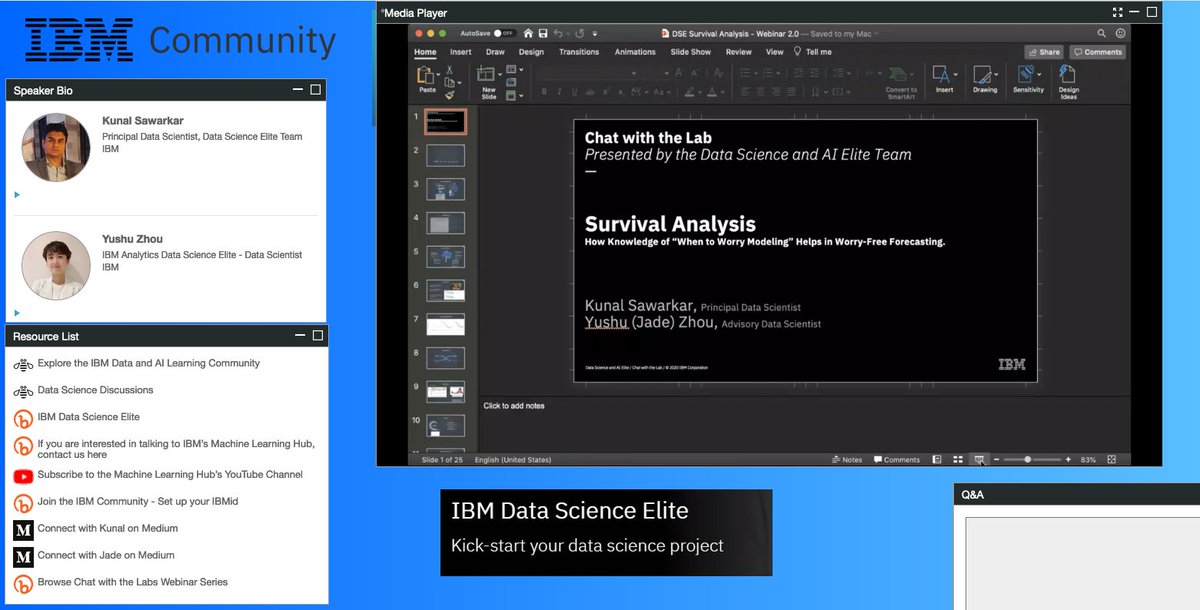This screenshot has height=610, width=1200.
Task: Click the Format Painter brush icon
Action: (450, 94)
